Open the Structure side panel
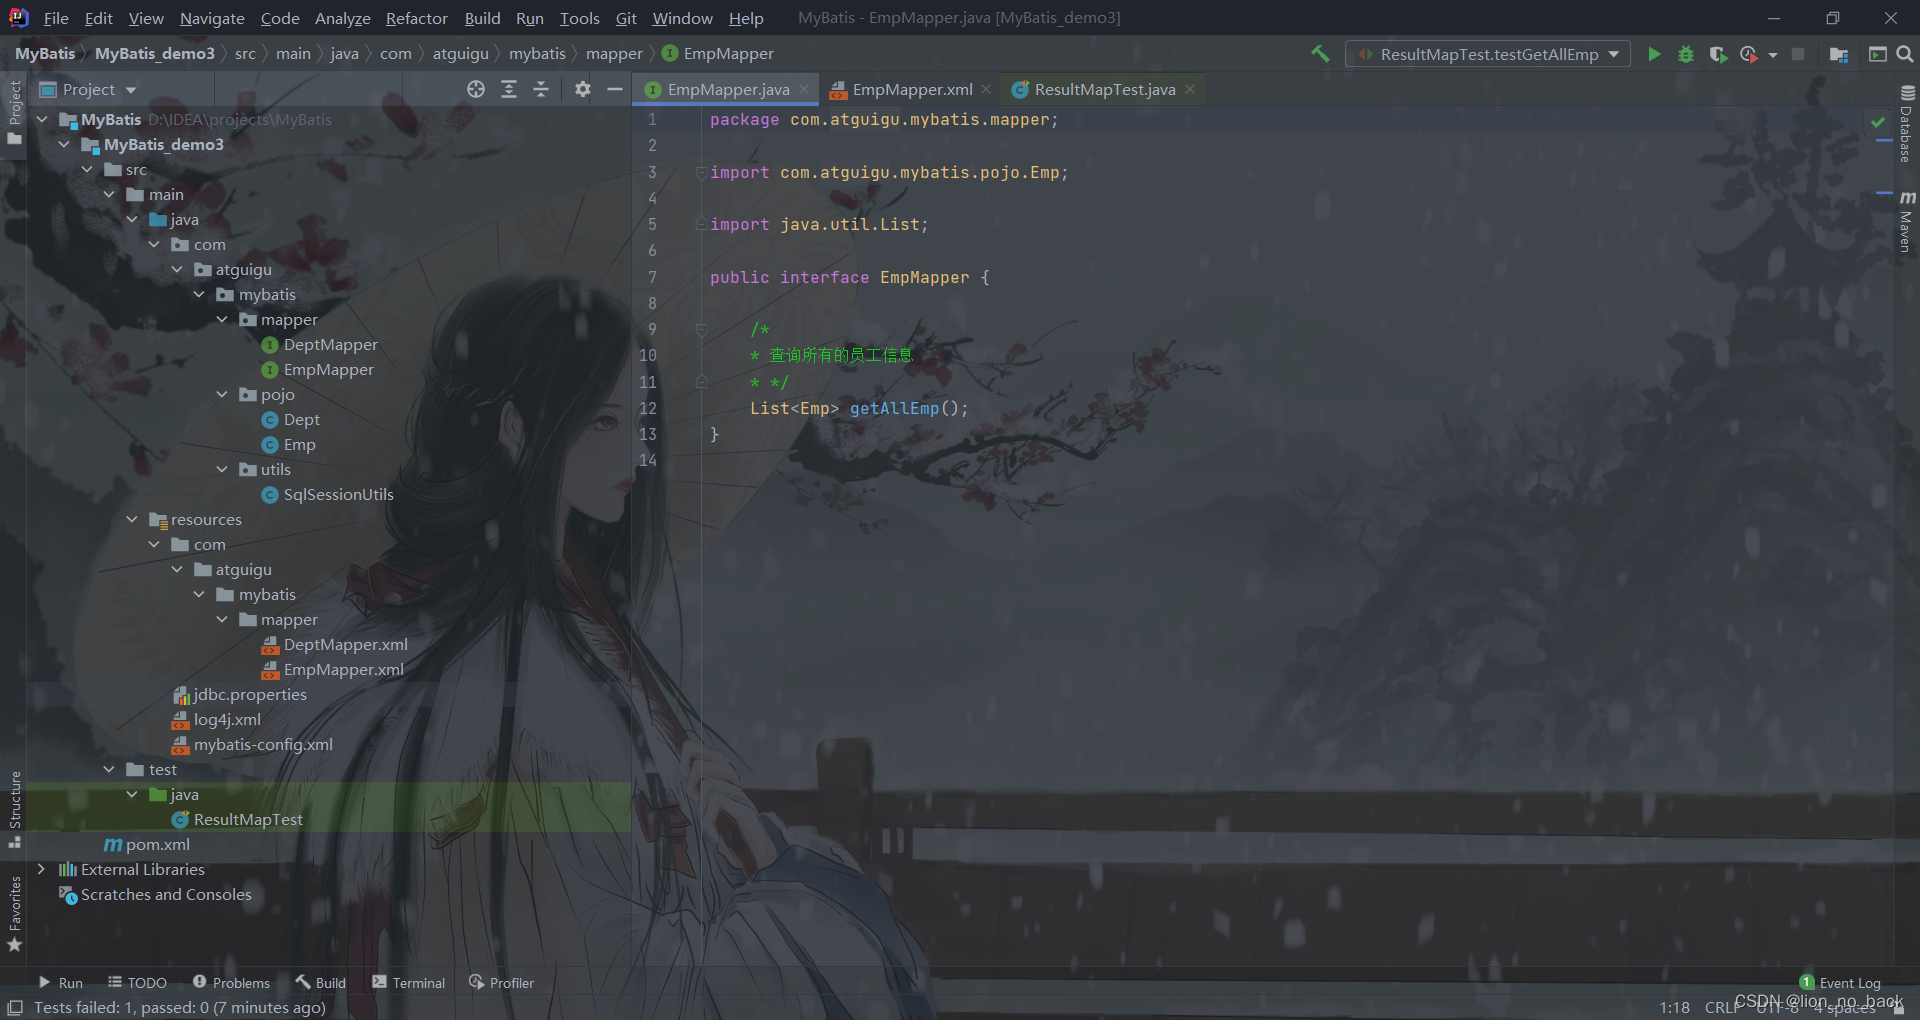Screen dimensions: 1920x1020 coord(15,808)
